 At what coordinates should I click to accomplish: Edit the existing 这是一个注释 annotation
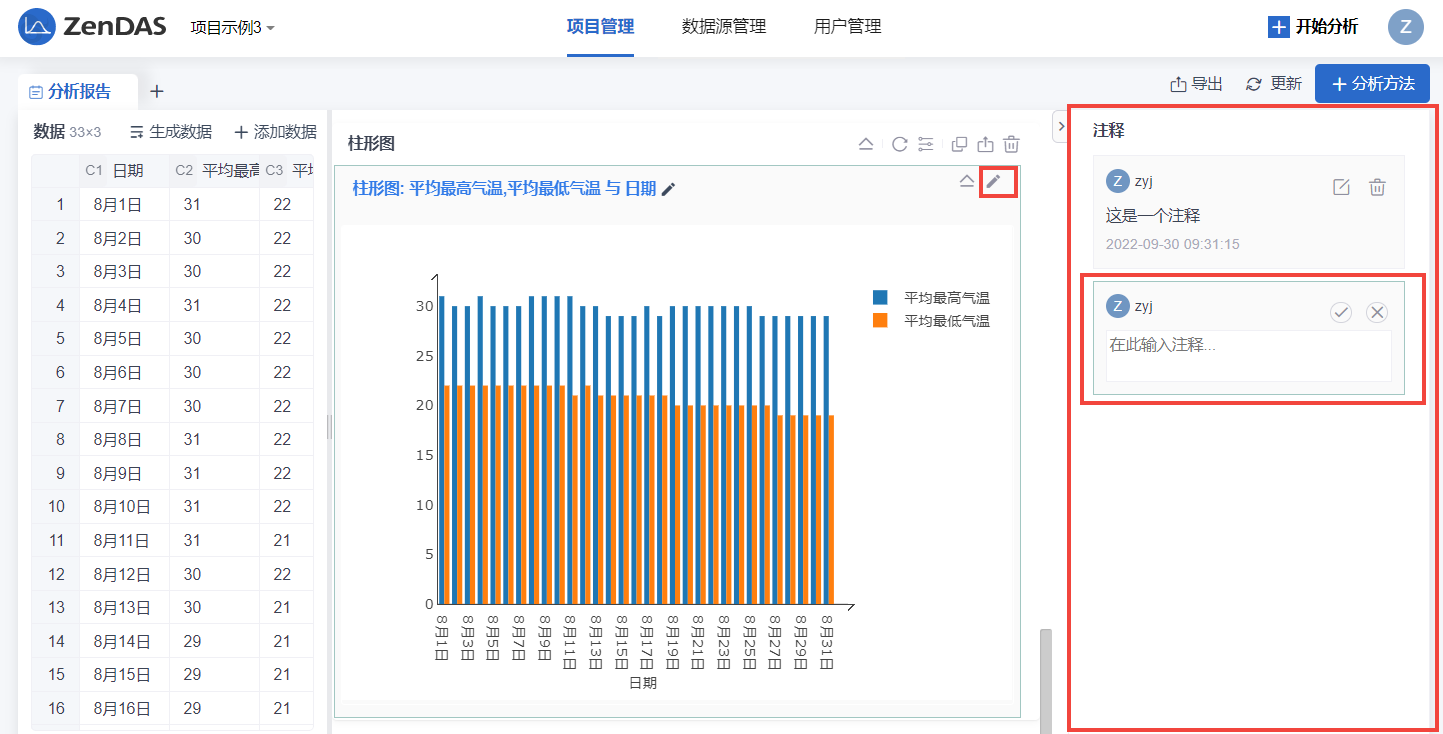[x=1341, y=187]
